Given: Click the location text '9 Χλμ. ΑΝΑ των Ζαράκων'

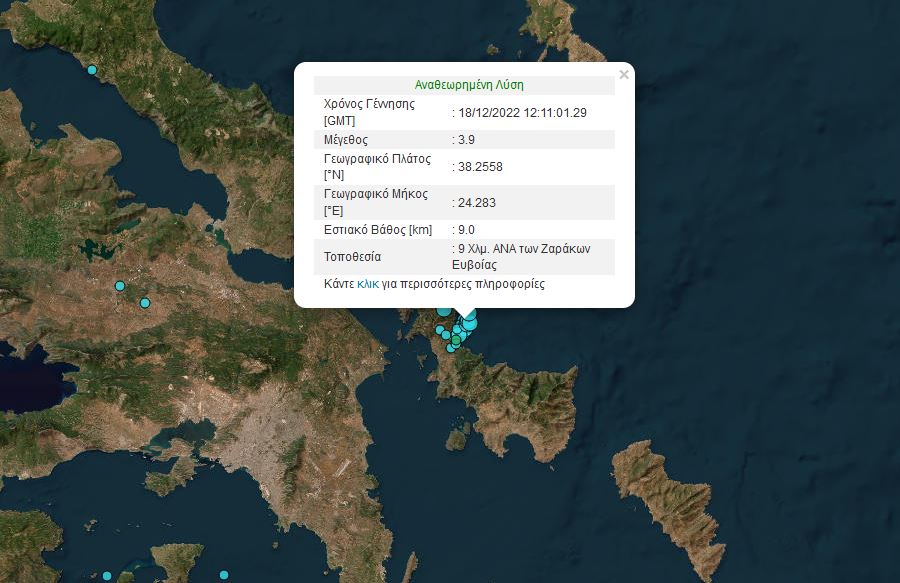Looking at the screenshot, I should coord(523,248).
